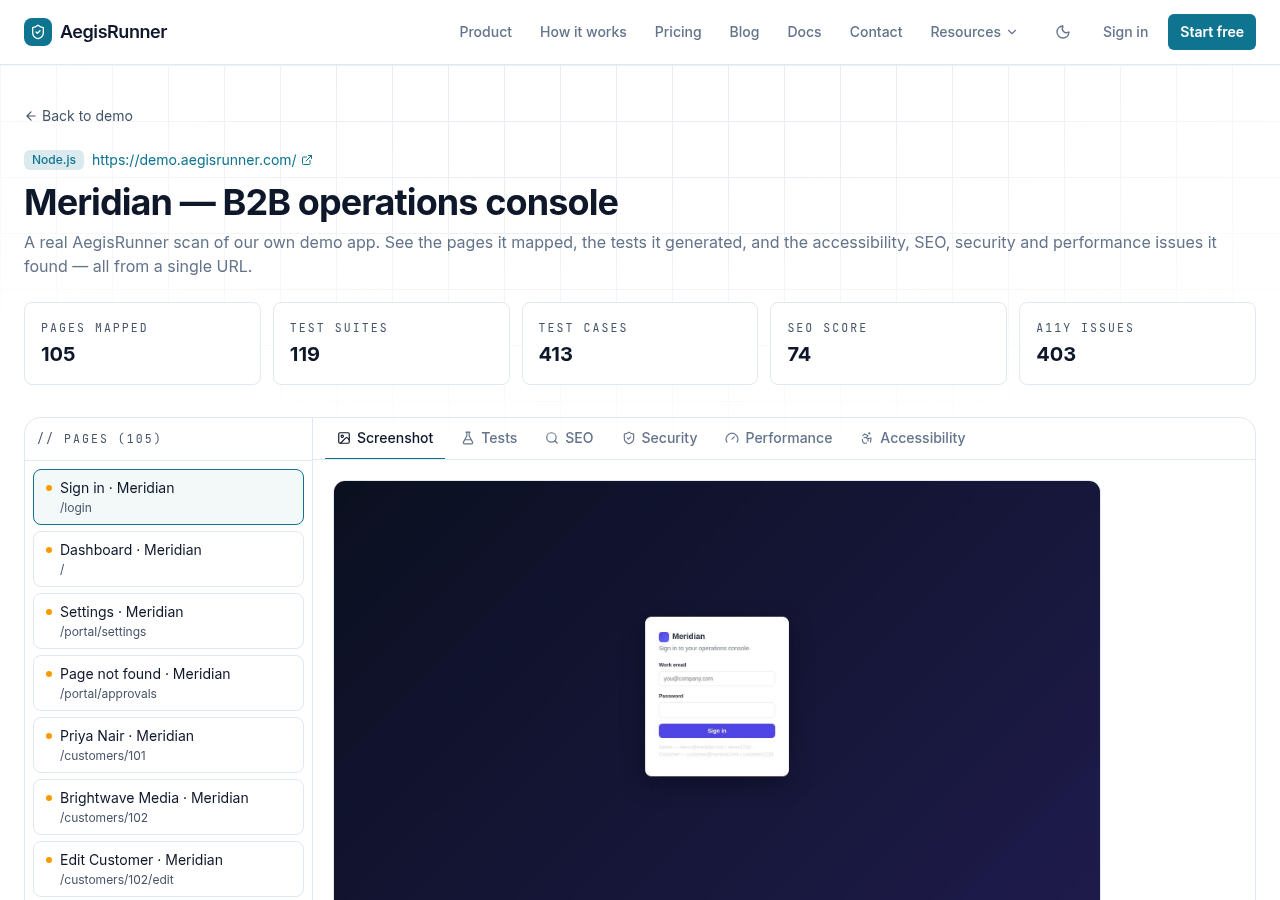
Task: Click the Screenshot tab image icon
Action: (x=344, y=438)
